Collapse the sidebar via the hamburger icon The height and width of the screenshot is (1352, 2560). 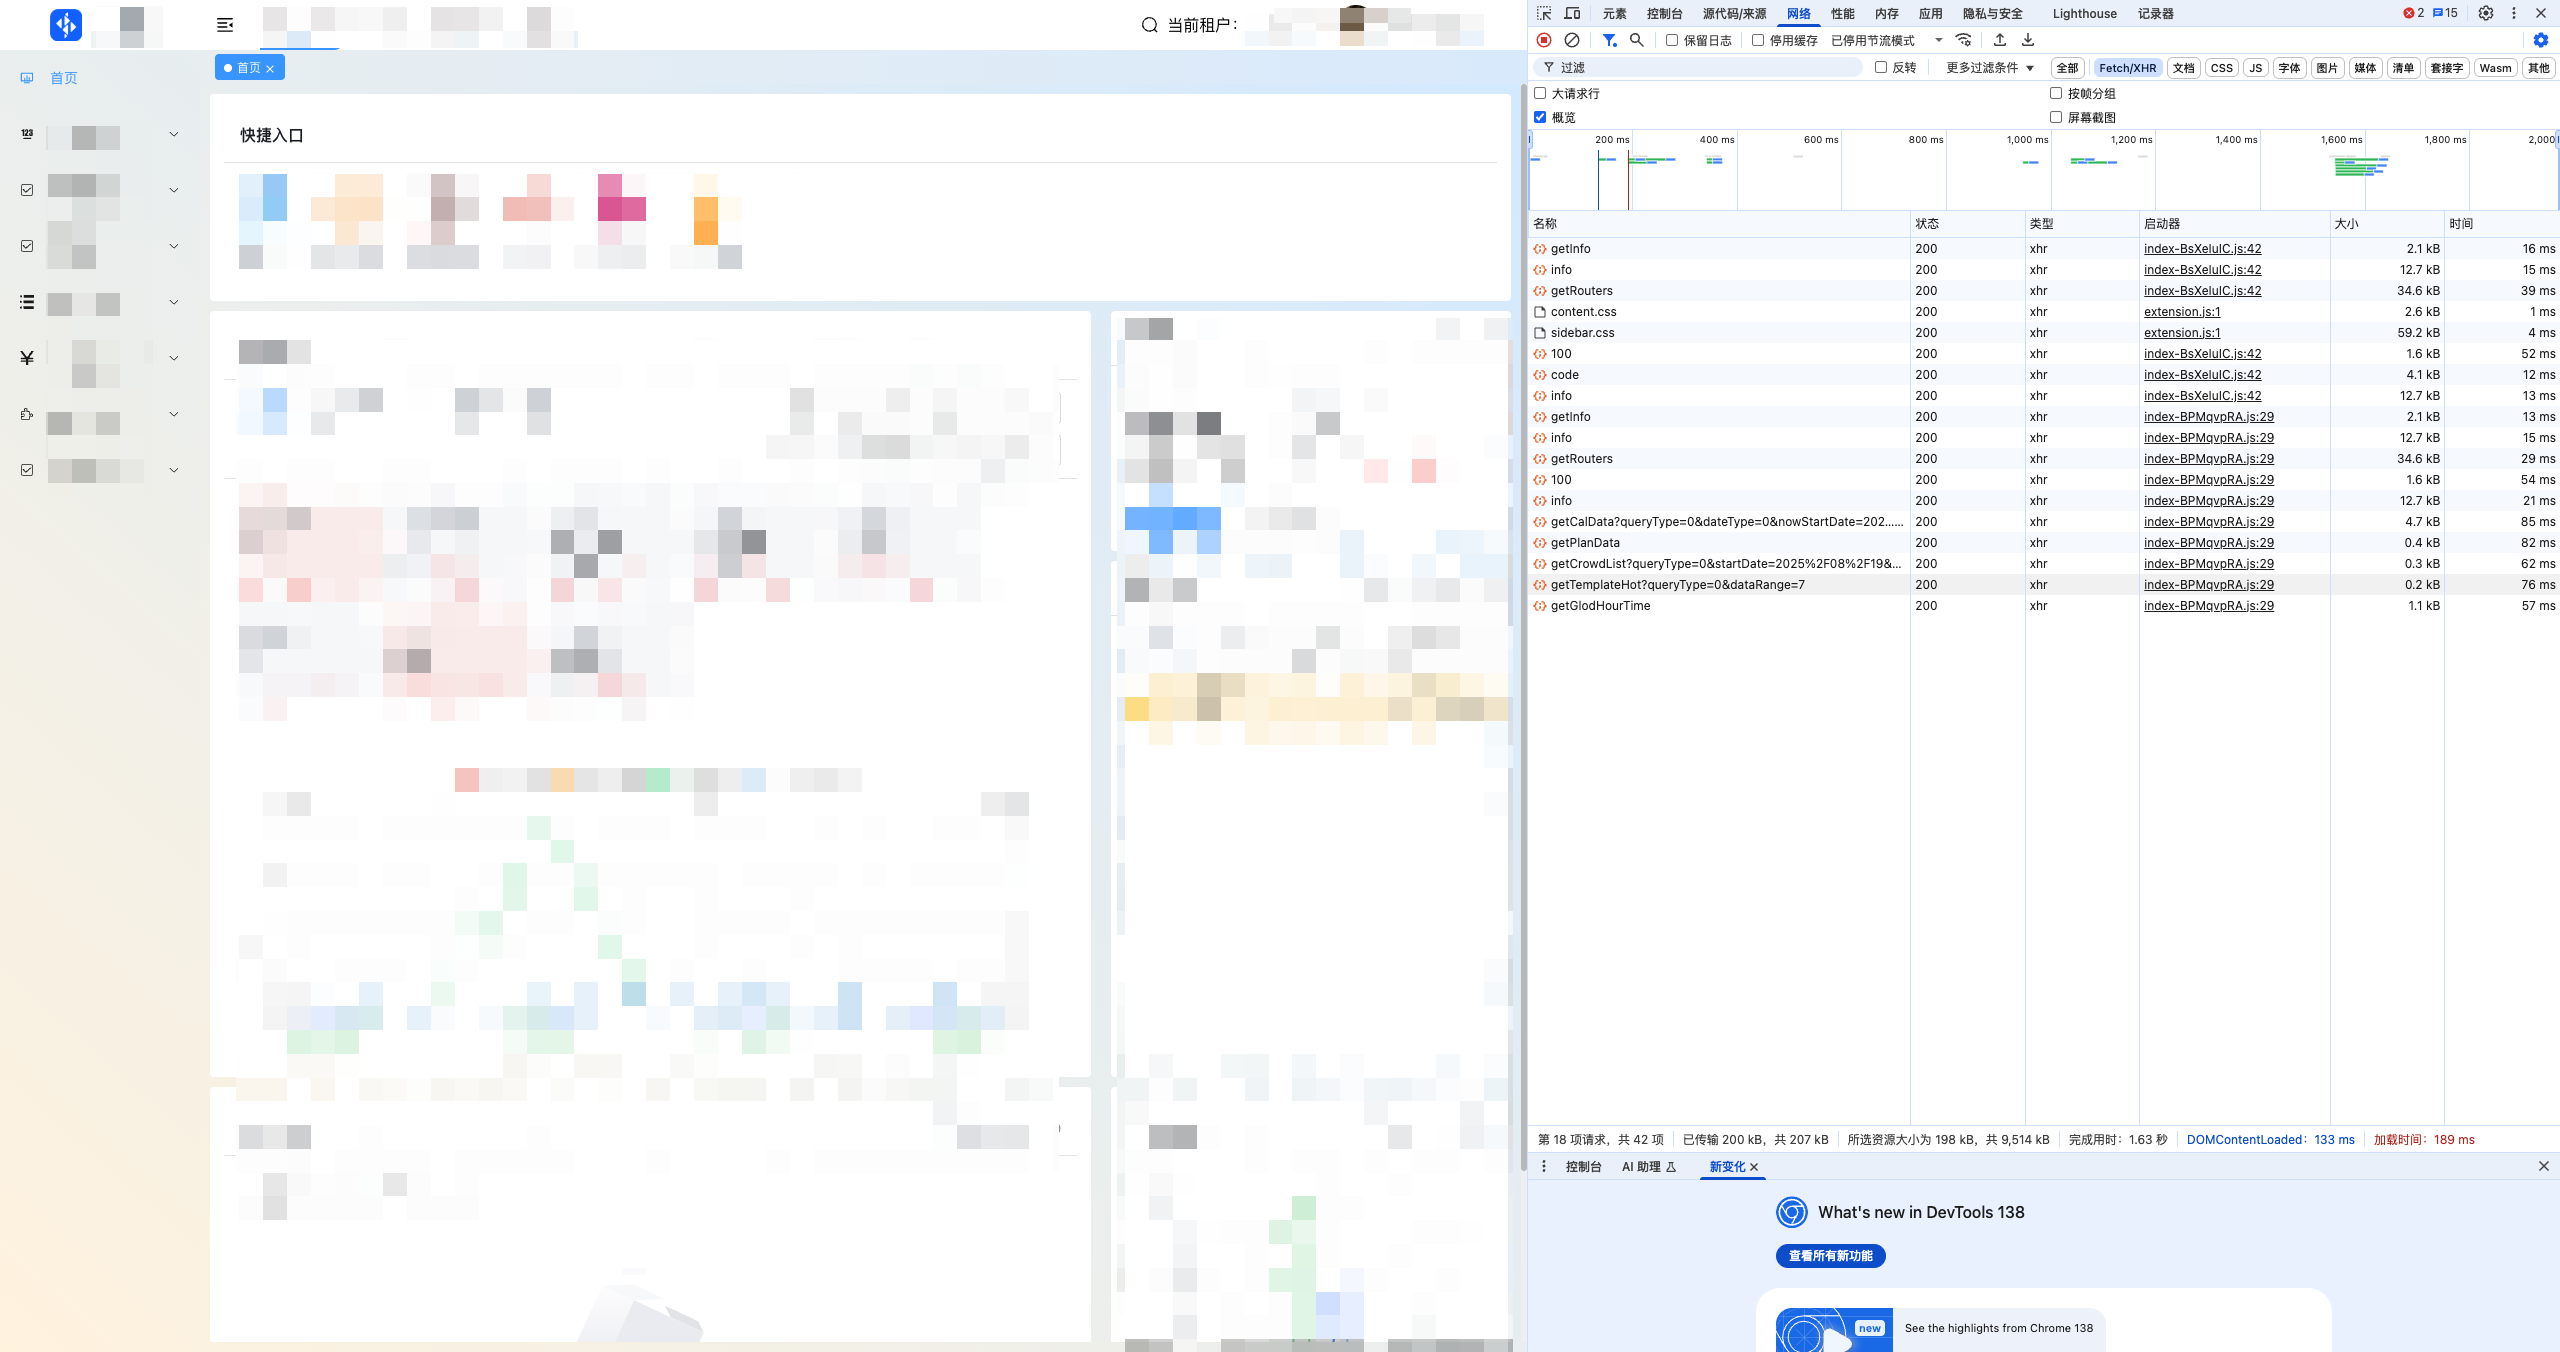[225, 25]
